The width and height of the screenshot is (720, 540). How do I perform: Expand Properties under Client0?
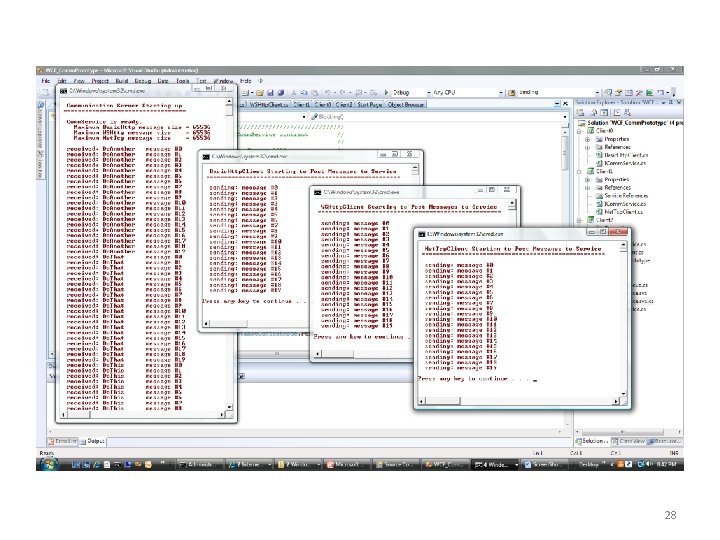[x=587, y=139]
